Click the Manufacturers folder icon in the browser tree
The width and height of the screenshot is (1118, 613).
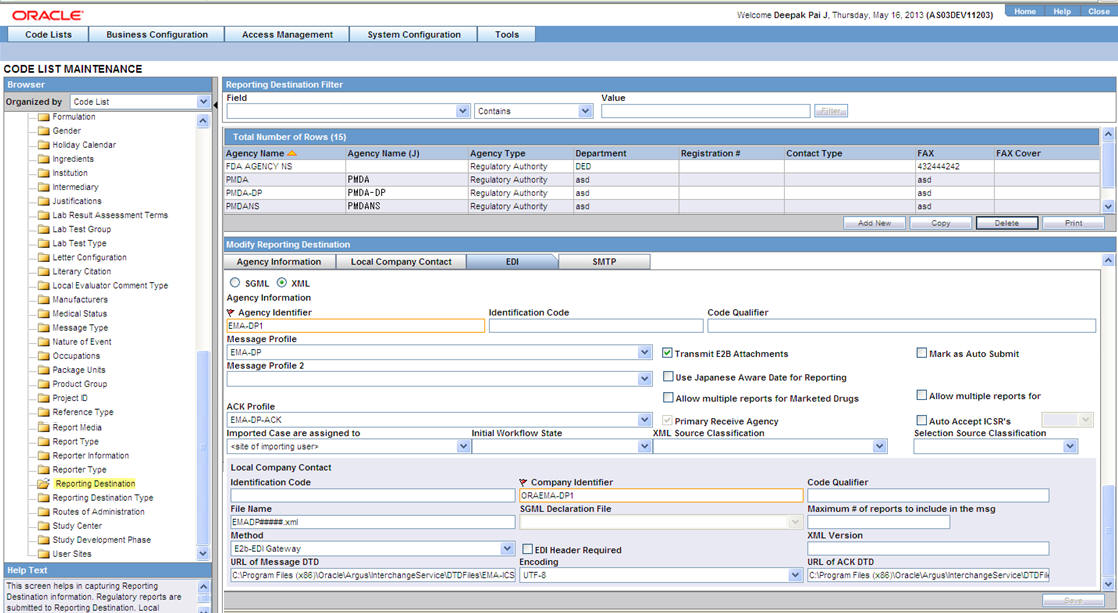coord(45,299)
